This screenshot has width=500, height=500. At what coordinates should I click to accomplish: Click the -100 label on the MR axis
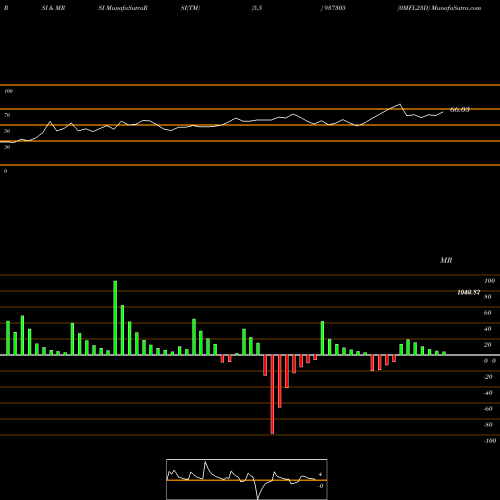point(490,441)
